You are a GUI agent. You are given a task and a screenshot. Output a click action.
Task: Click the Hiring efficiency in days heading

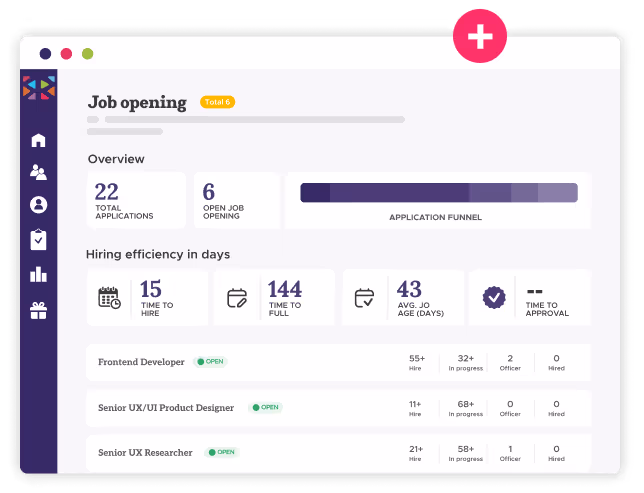coord(158,254)
